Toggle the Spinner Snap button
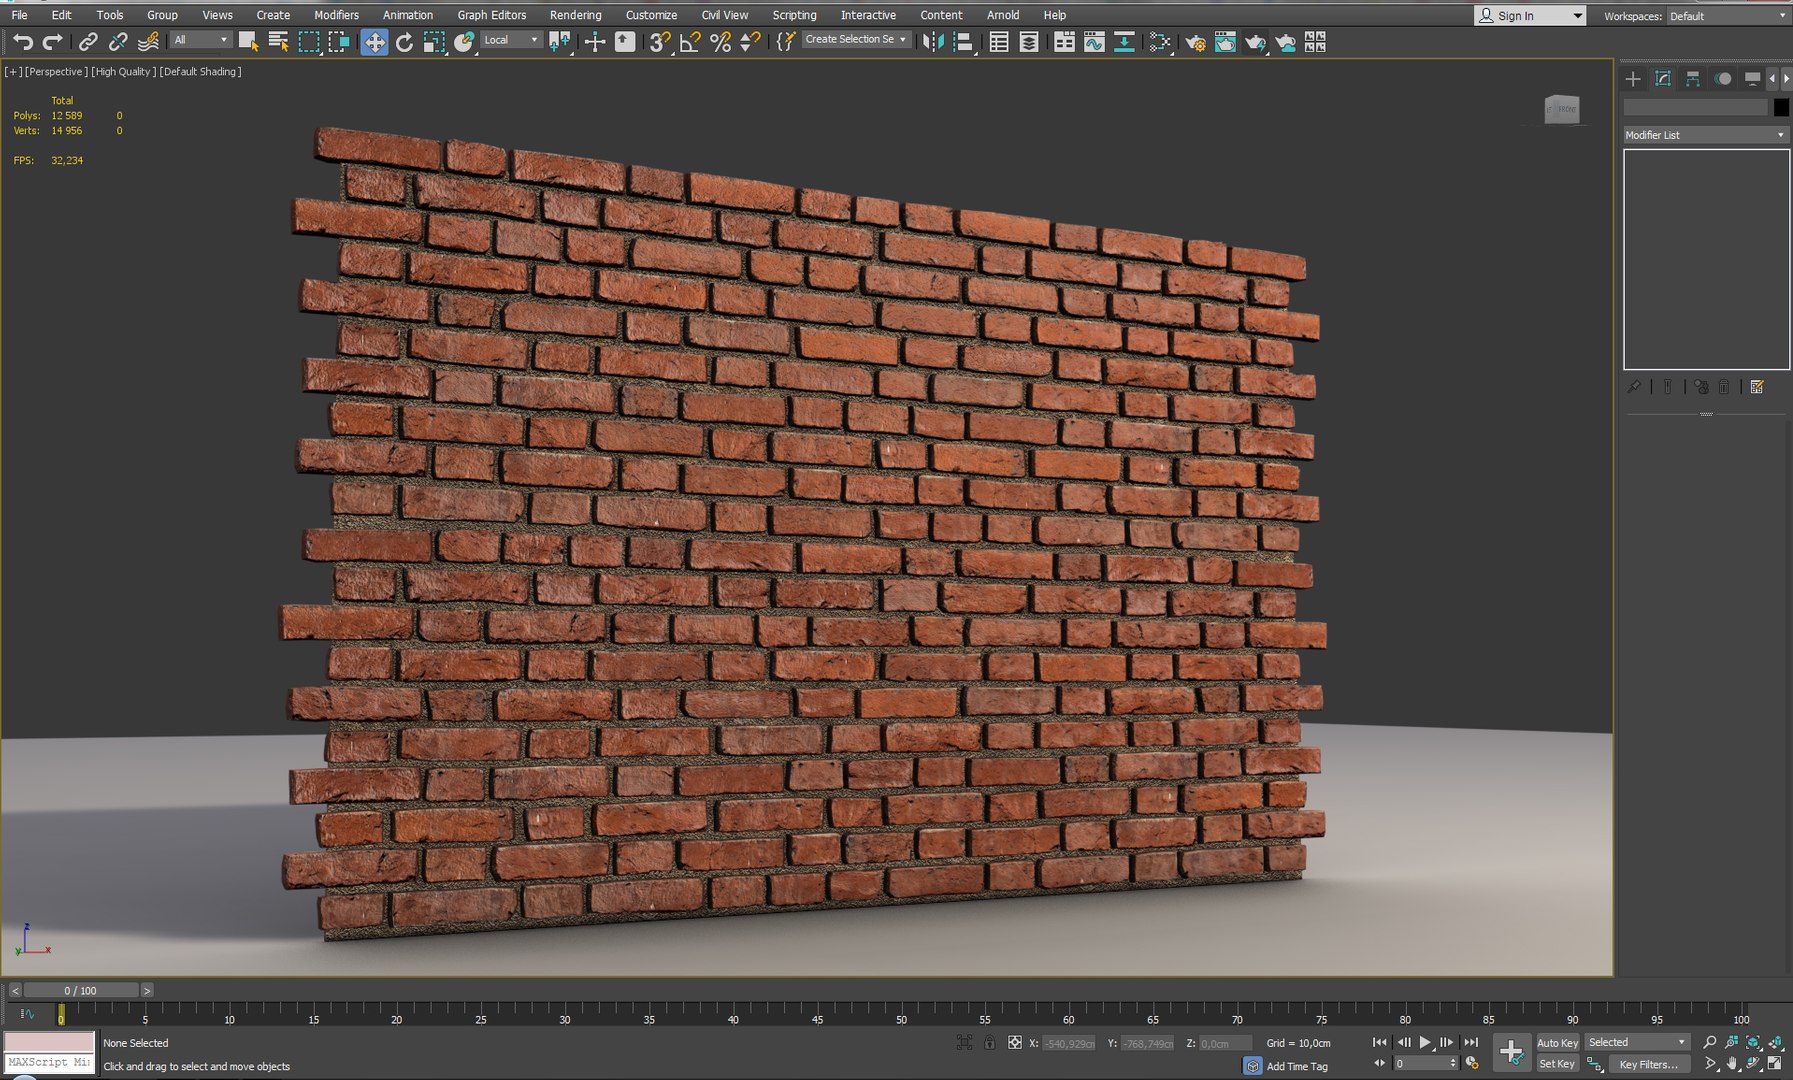Viewport: 1793px width, 1080px height. (x=750, y=41)
